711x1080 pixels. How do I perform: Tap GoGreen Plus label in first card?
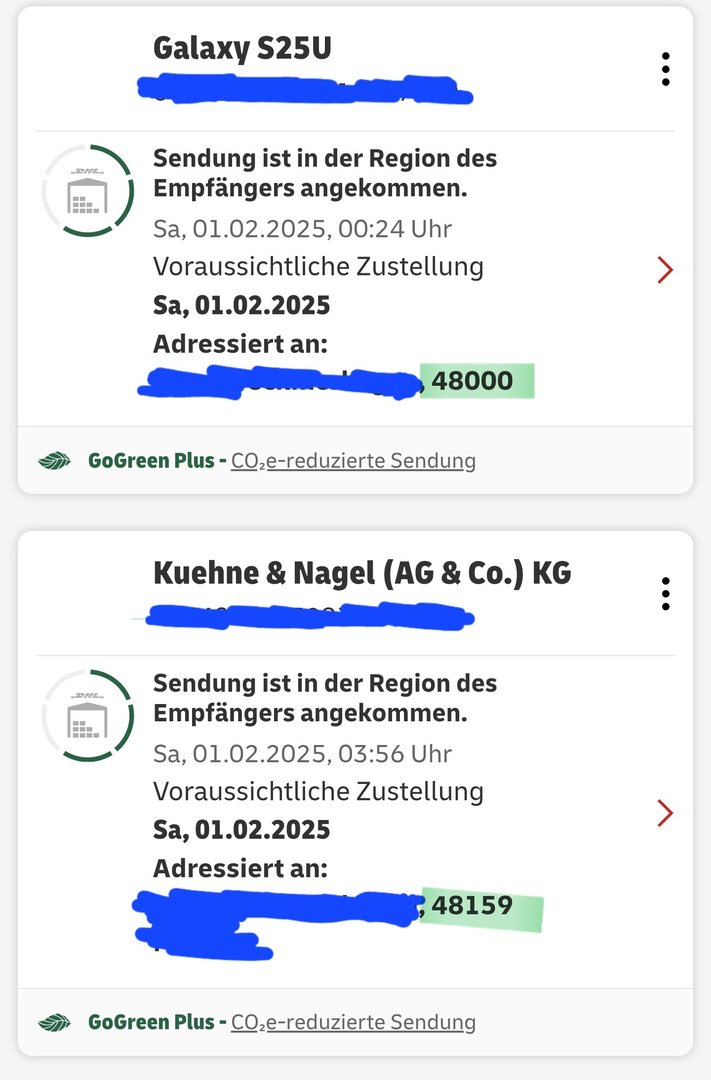[151, 461]
